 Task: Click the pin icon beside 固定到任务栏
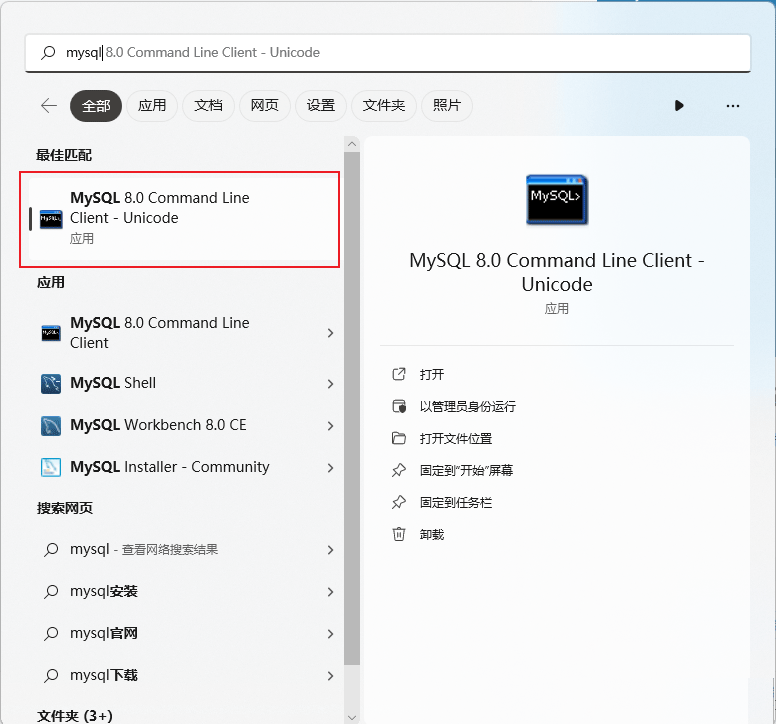tap(399, 503)
